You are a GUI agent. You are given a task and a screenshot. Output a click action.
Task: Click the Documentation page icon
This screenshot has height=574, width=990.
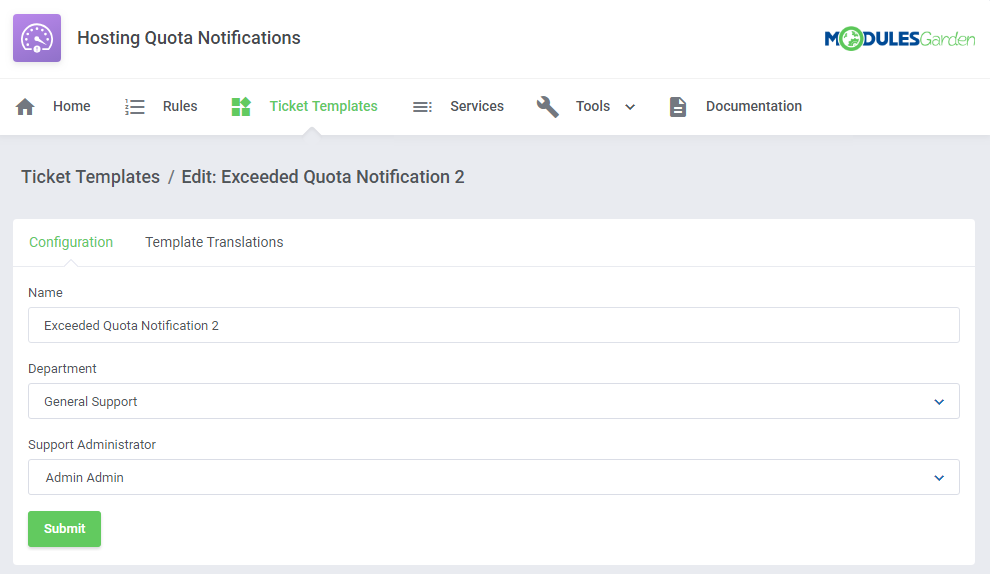coord(677,107)
